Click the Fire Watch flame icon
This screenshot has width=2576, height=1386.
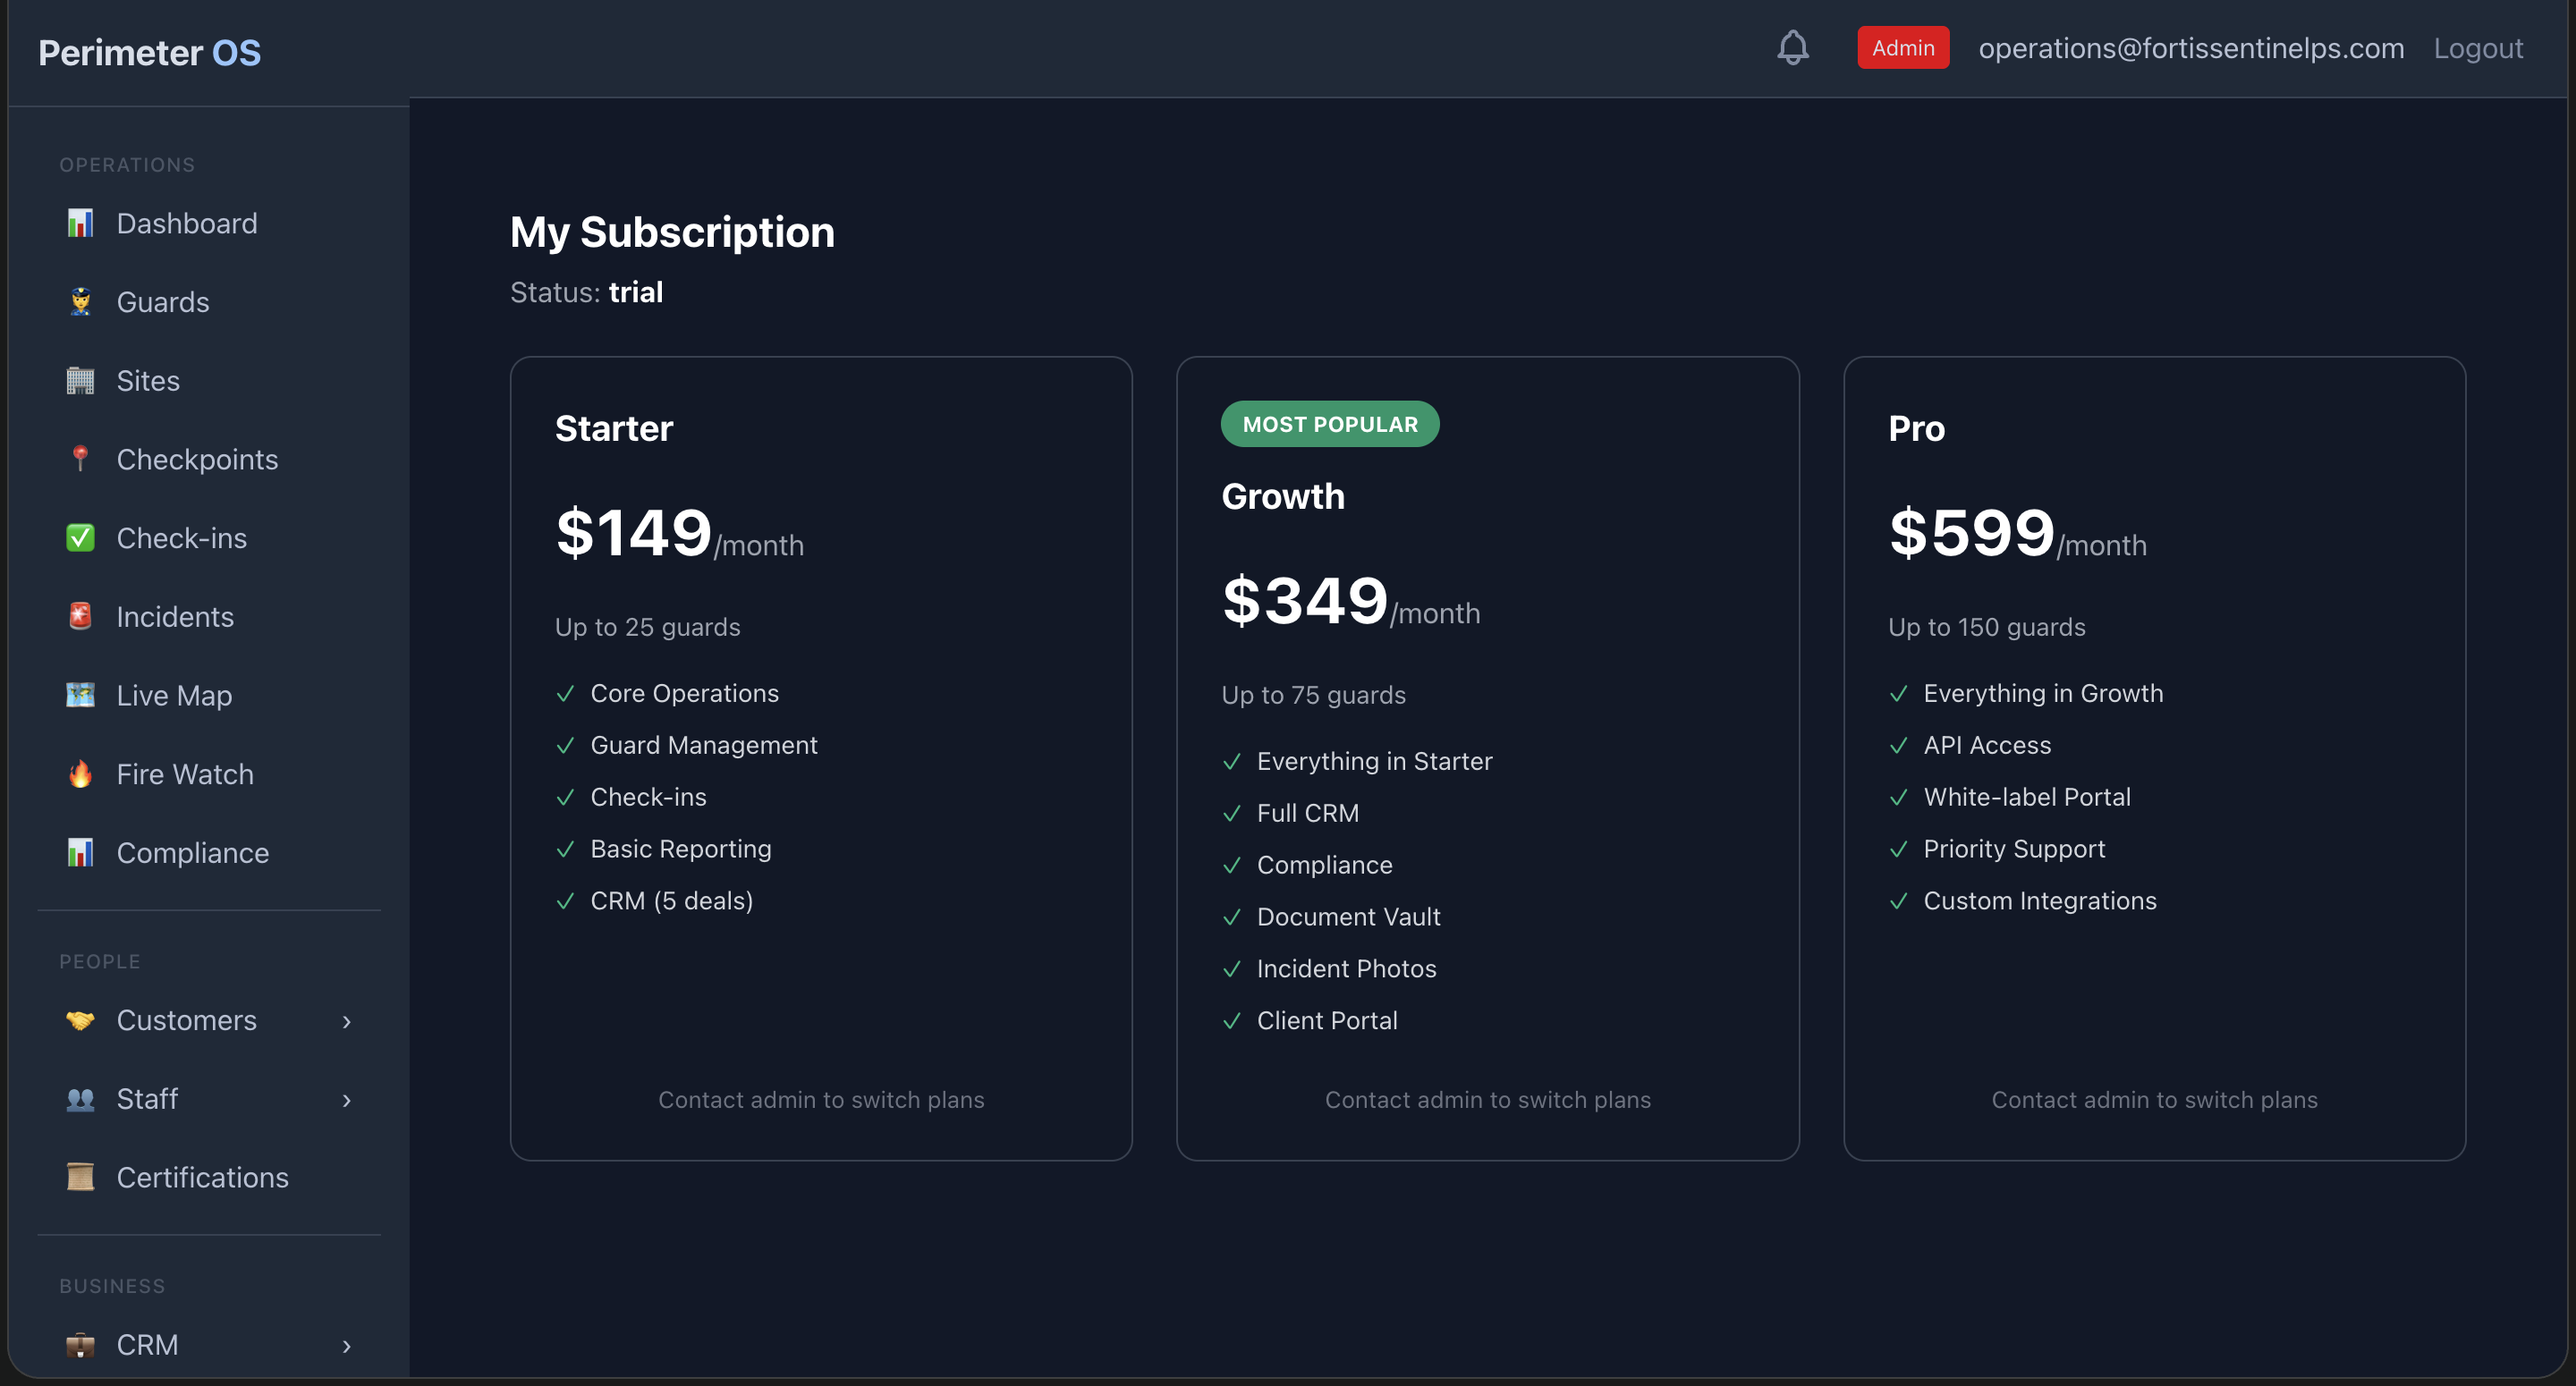click(x=80, y=773)
